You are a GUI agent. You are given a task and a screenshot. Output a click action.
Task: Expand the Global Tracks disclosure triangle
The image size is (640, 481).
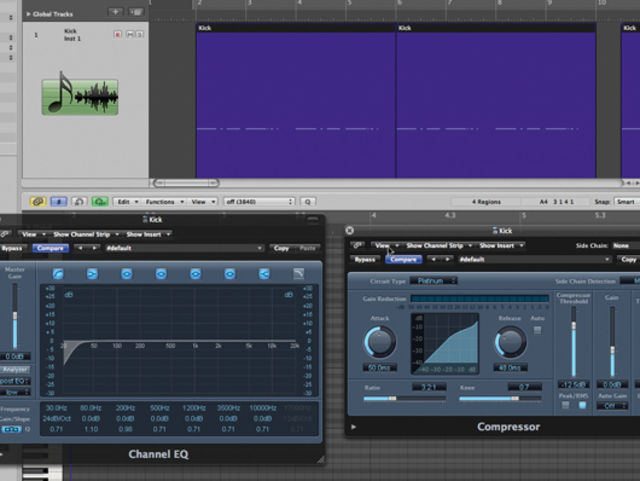(x=28, y=14)
